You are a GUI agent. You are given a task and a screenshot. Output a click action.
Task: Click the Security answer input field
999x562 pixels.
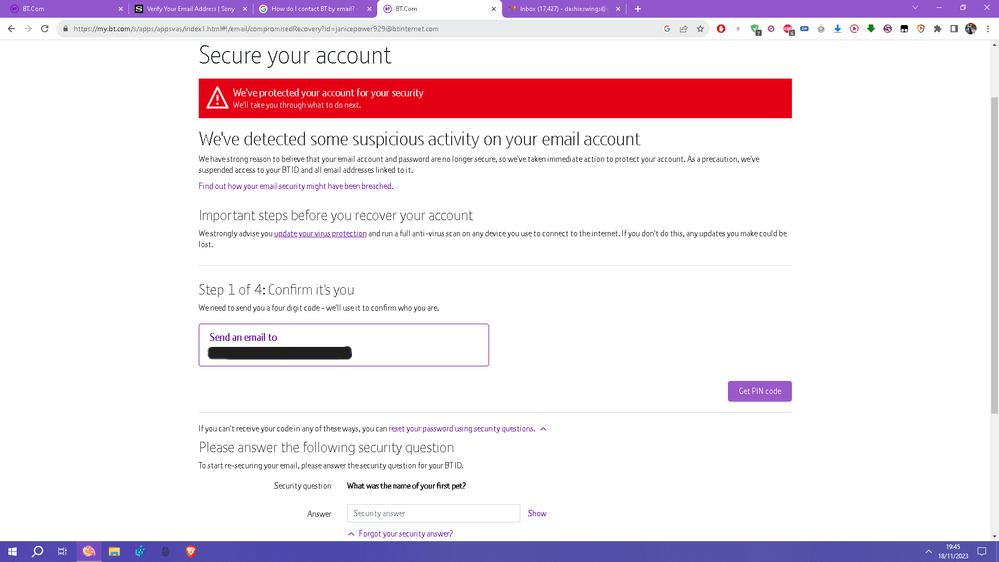433,514
